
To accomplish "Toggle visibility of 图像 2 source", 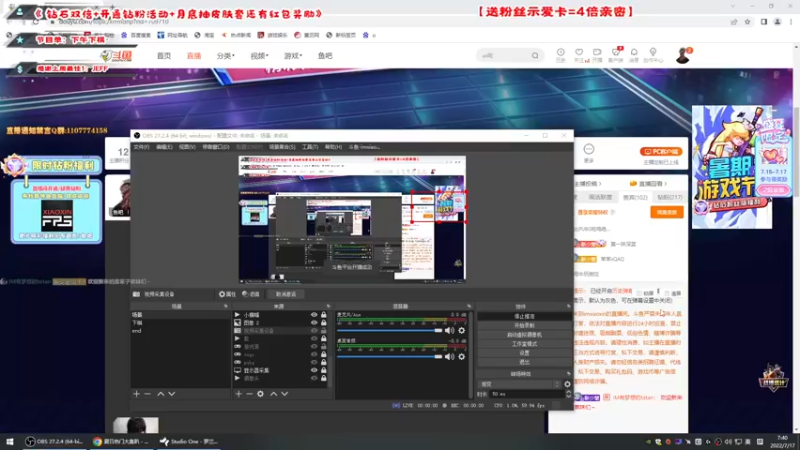I will 314,323.
